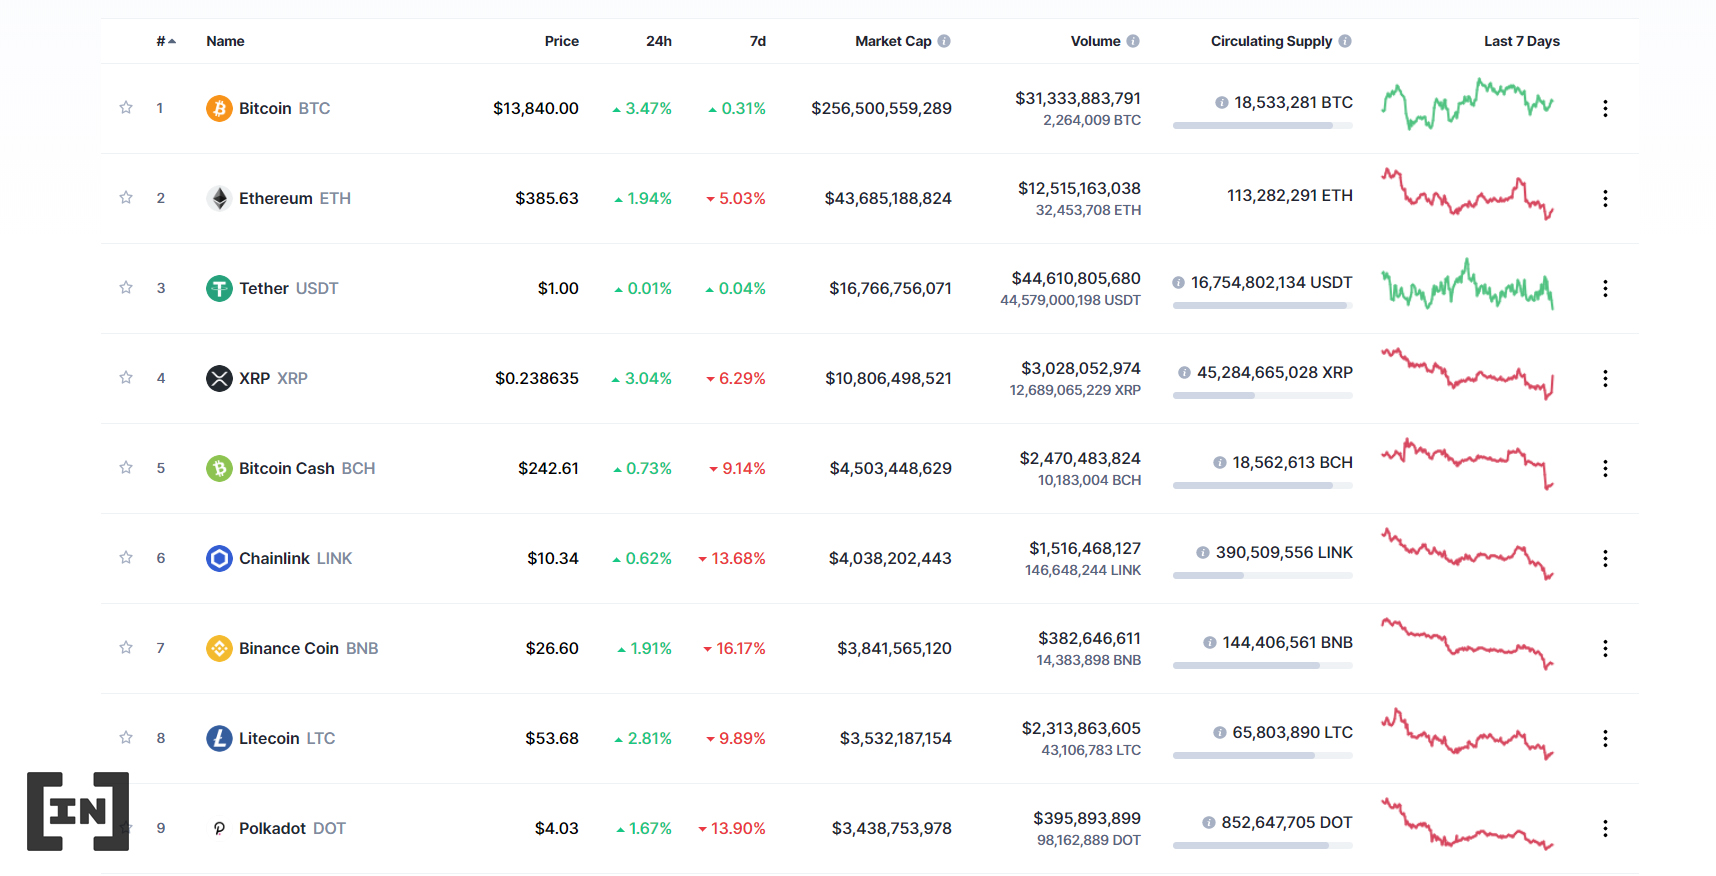Click the Circulating Supply info icon

1345,41
